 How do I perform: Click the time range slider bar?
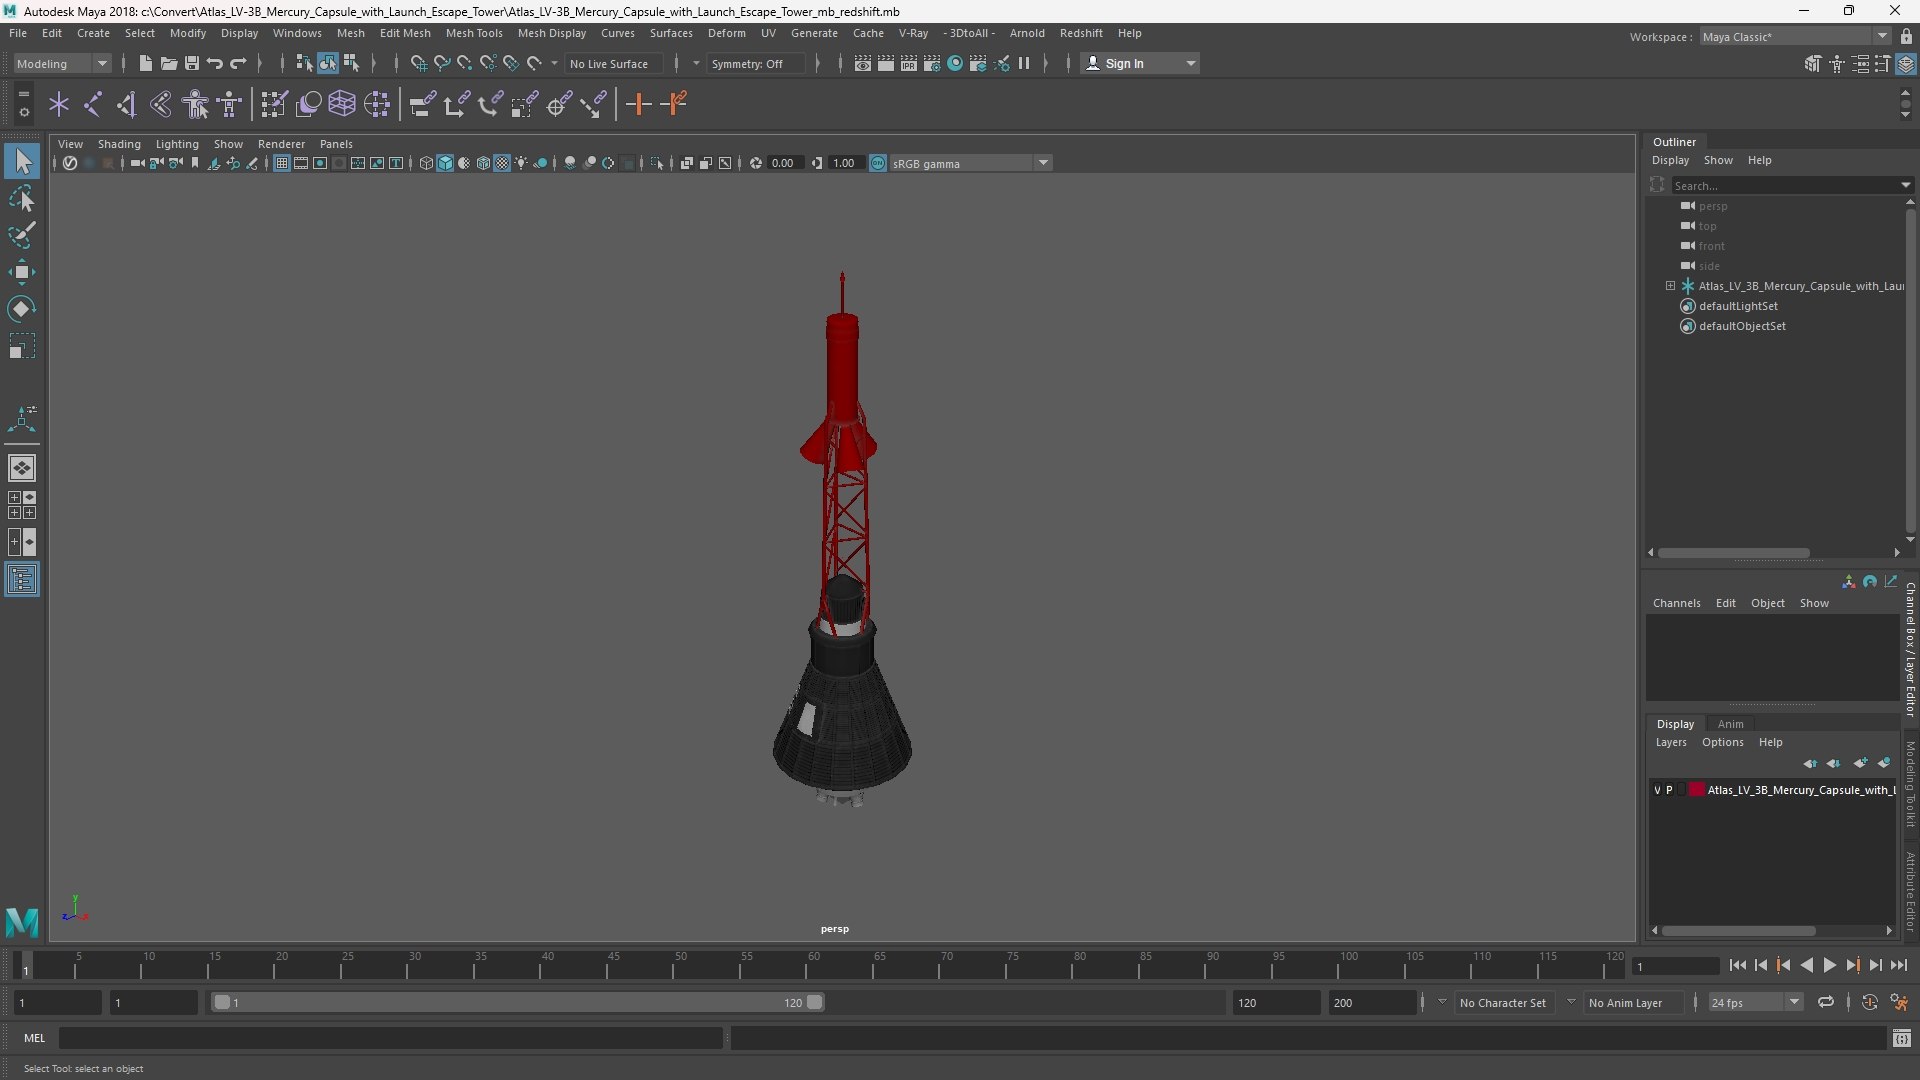tap(517, 1002)
